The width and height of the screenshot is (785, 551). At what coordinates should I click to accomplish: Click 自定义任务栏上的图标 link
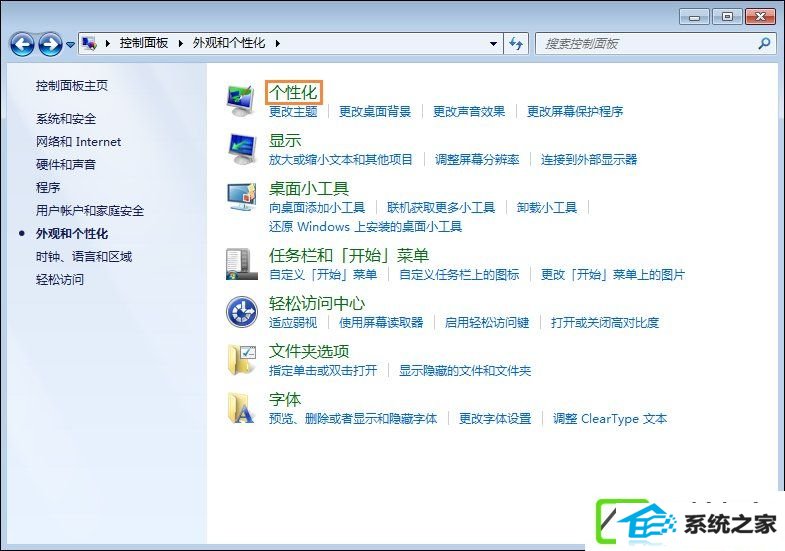459,275
